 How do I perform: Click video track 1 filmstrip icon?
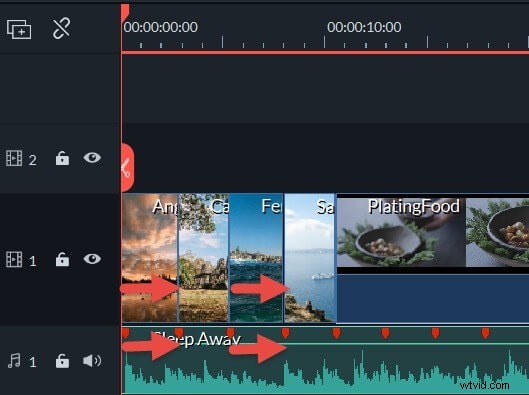(14, 259)
